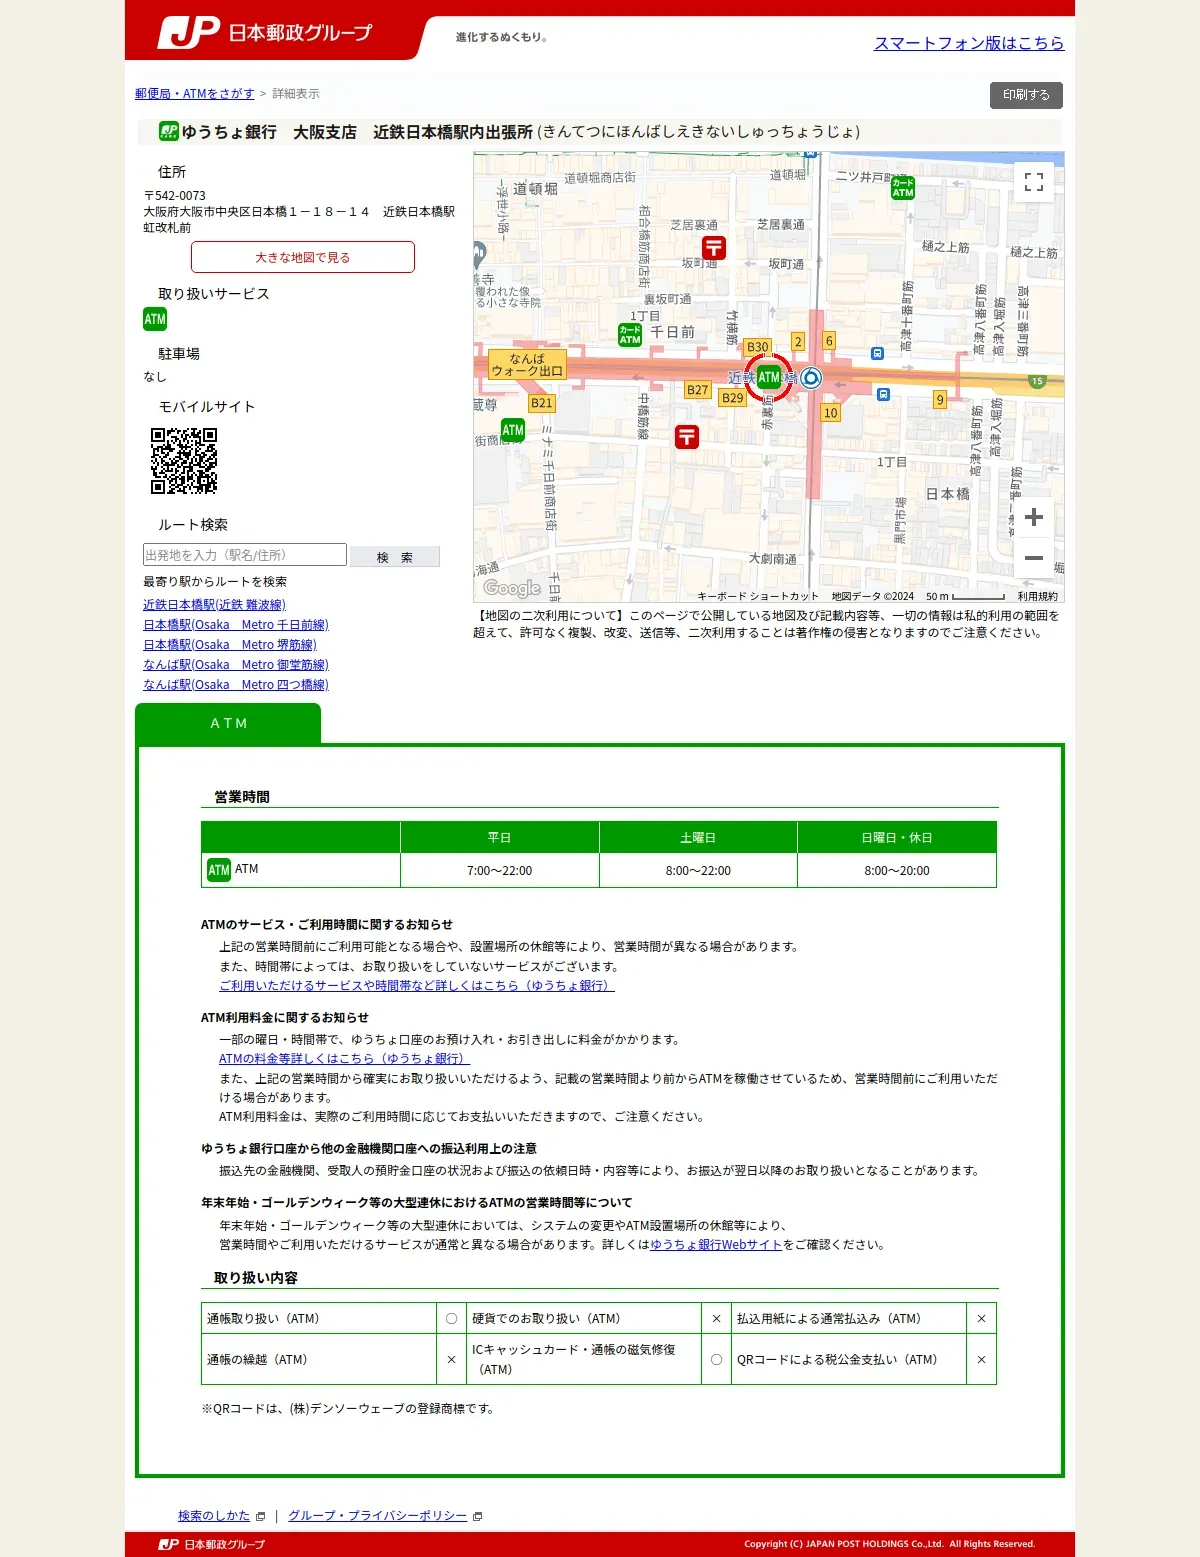Screen dimensions: 1200x1557
Task: Click the ATM icon in hours table
Action: [x=219, y=870]
